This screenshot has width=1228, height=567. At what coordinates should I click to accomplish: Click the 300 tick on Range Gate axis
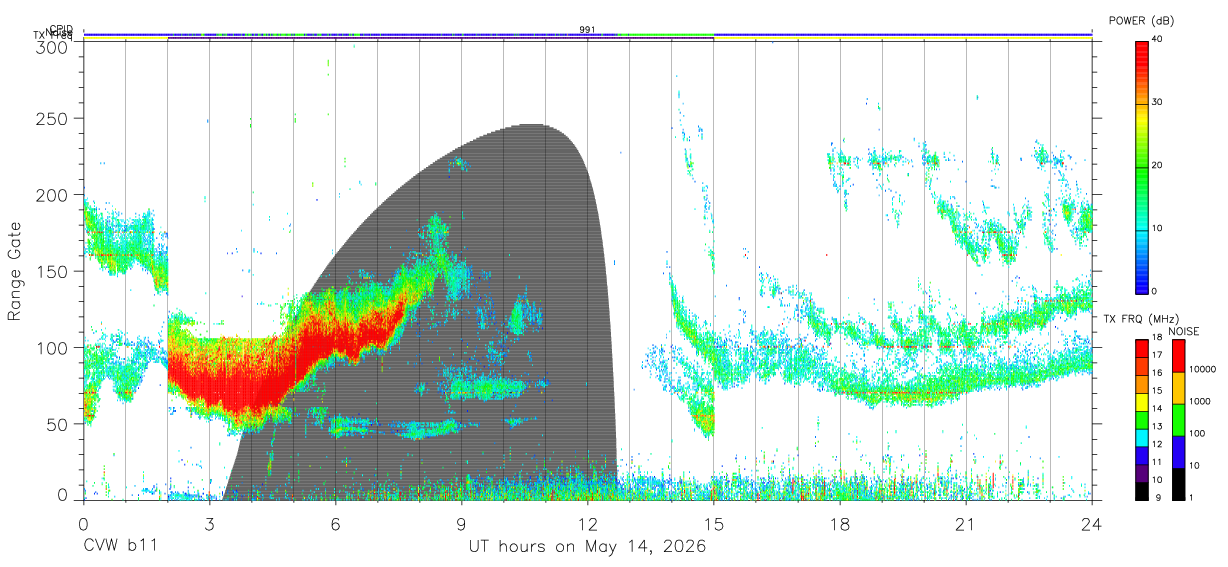(x=54, y=46)
